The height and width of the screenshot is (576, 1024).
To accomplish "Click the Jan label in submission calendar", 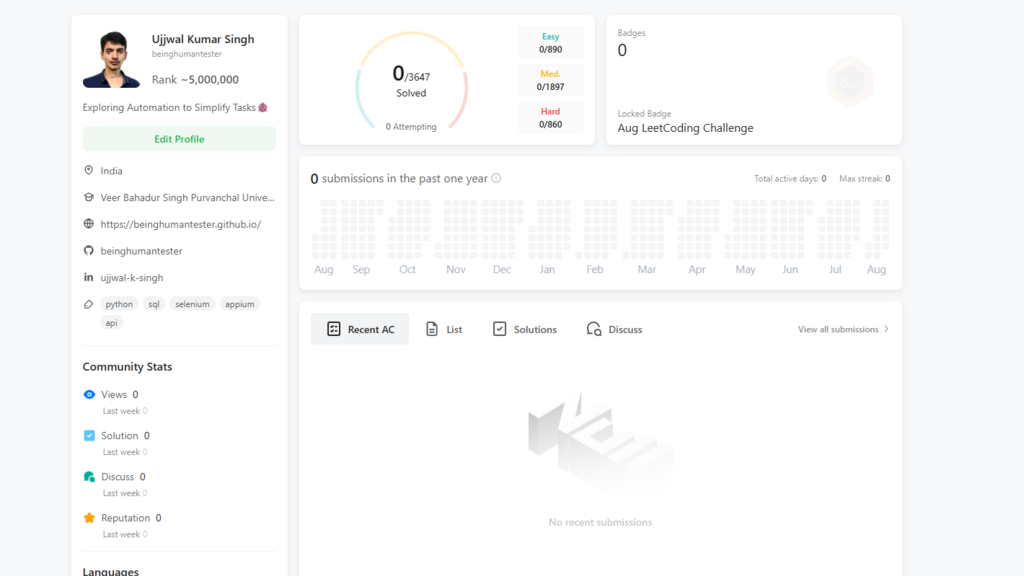I will tap(547, 269).
